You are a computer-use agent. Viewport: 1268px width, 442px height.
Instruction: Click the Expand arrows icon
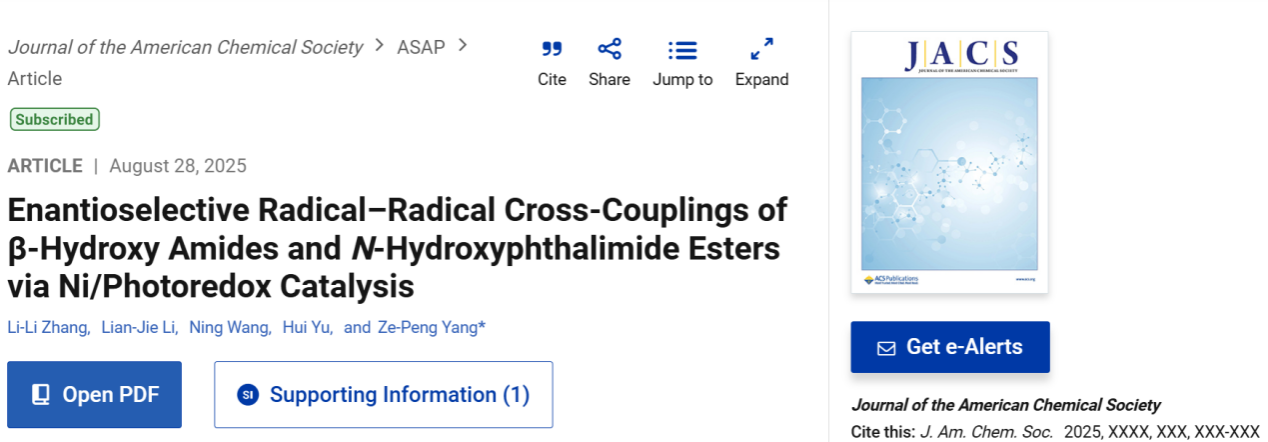coord(762,49)
